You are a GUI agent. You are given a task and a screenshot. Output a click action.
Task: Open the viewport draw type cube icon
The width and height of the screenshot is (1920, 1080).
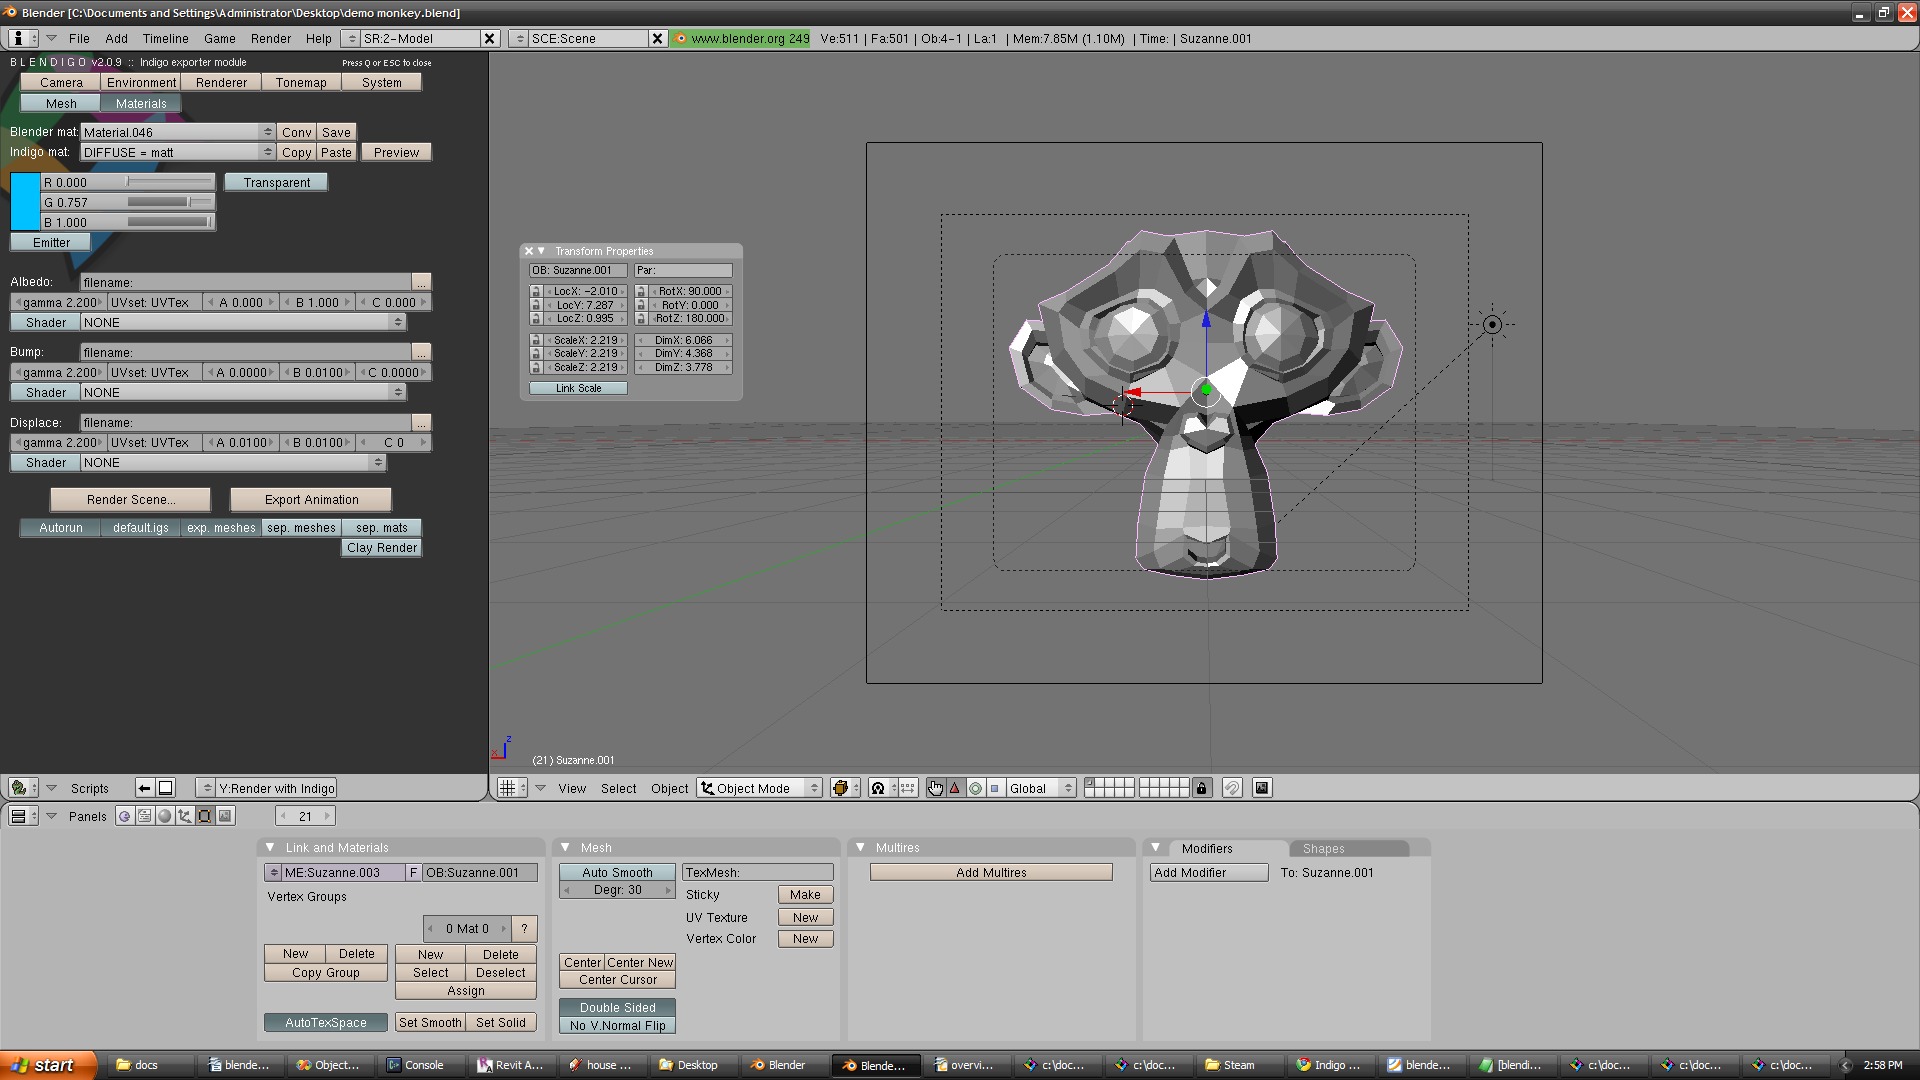pos(845,788)
